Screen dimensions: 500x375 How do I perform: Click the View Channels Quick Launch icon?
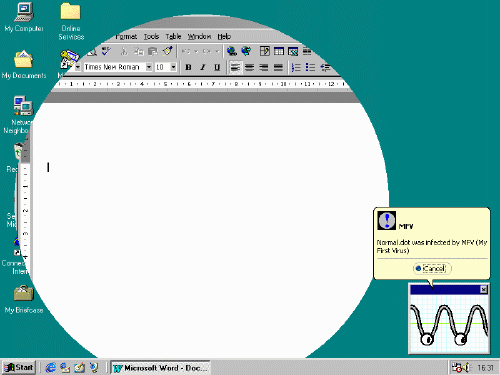94,368
